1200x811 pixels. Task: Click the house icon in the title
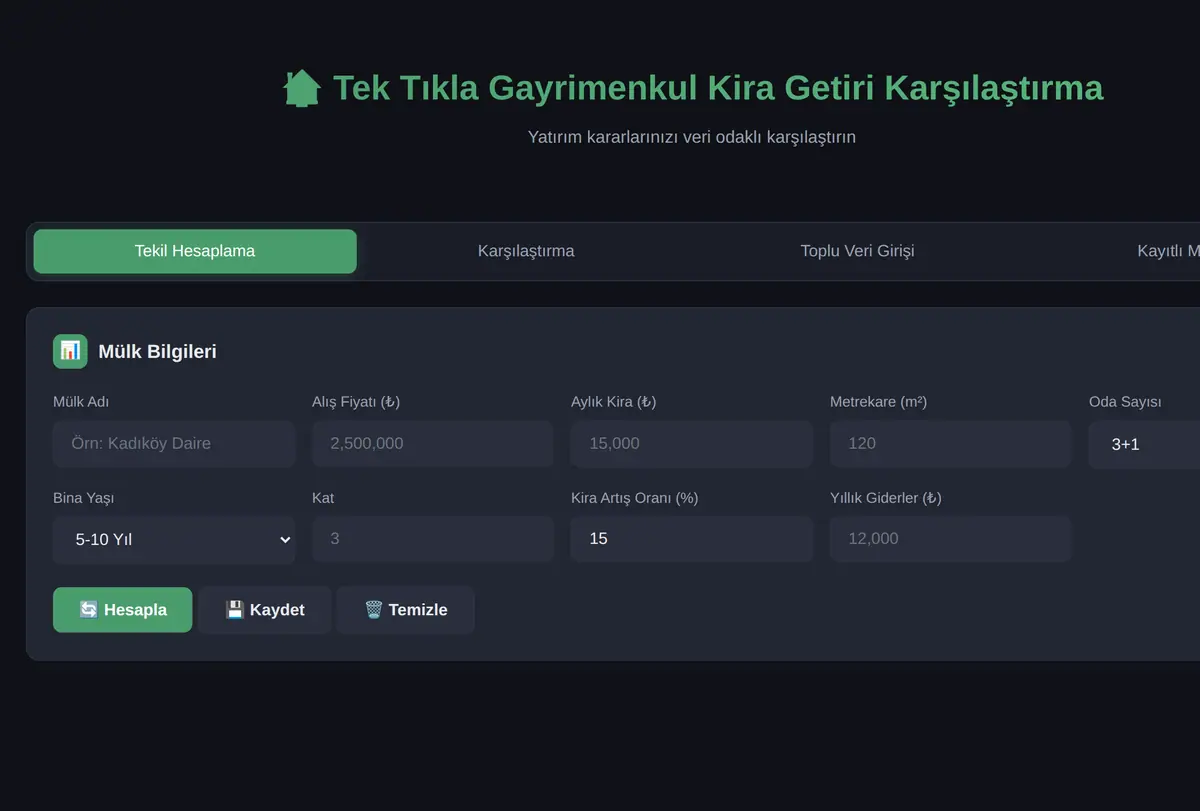point(302,88)
